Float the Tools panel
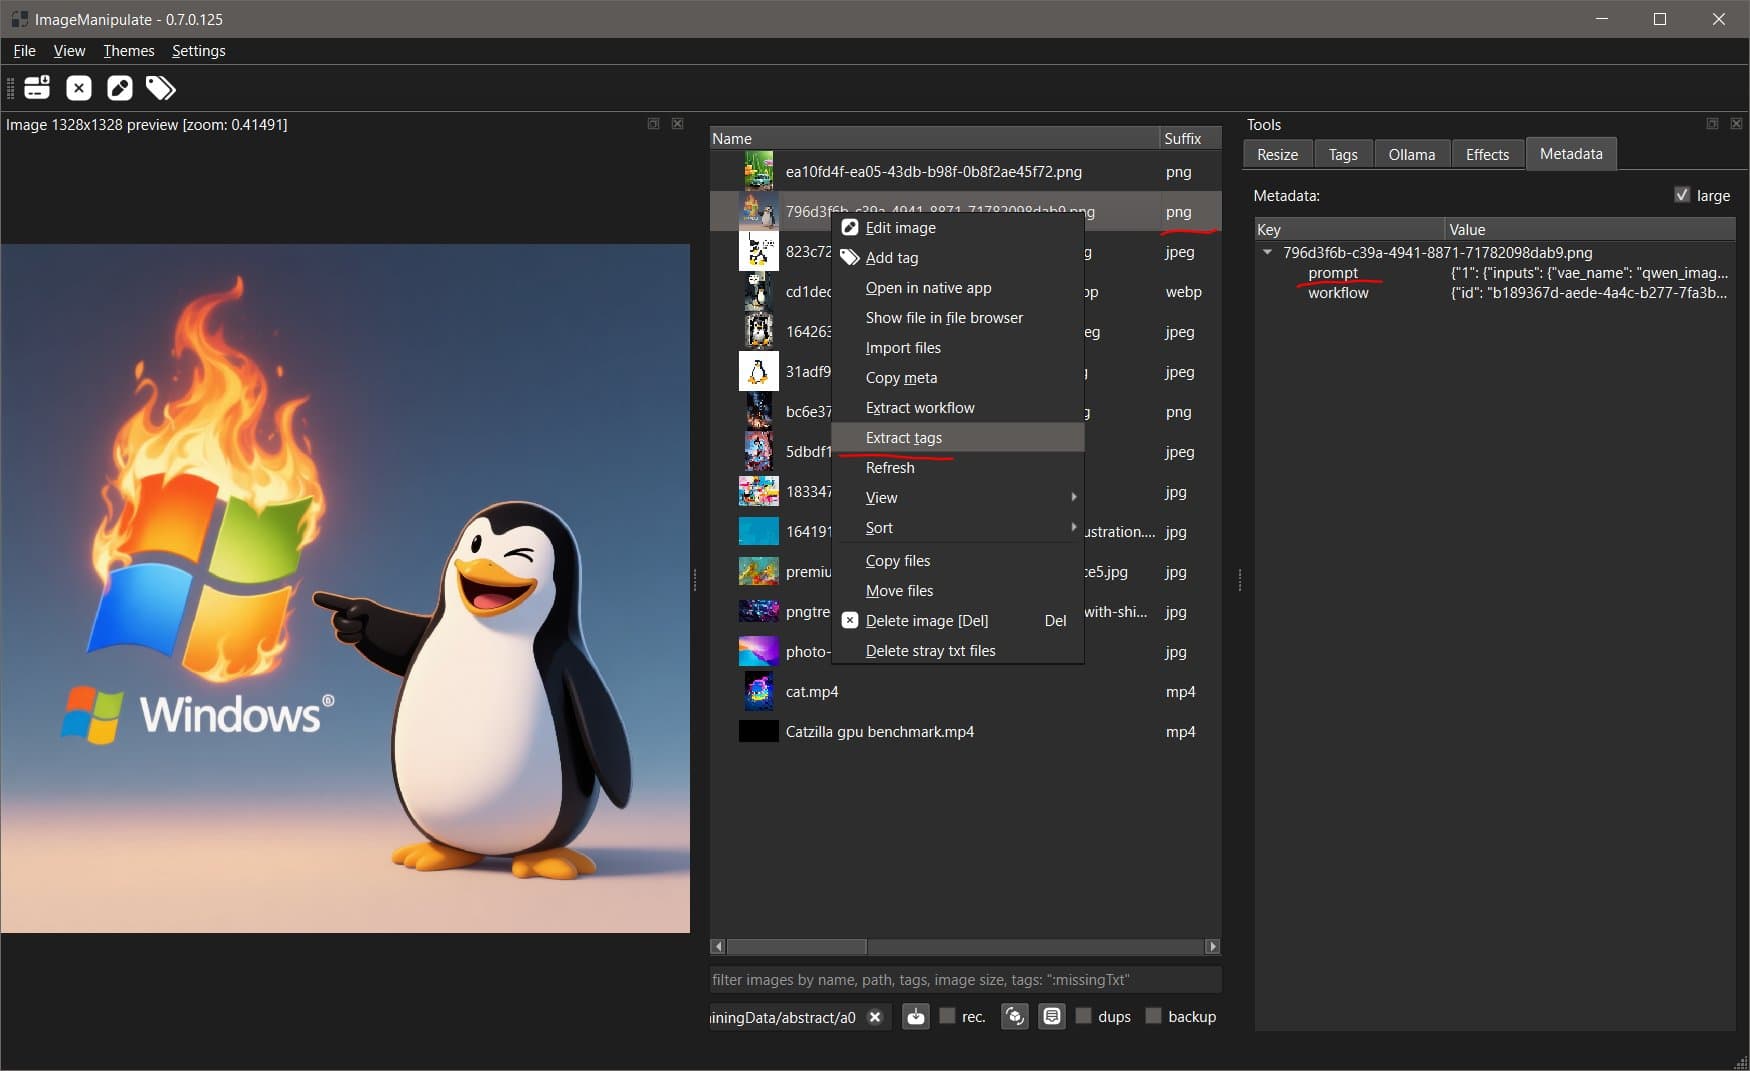The image size is (1750, 1071). (1712, 124)
